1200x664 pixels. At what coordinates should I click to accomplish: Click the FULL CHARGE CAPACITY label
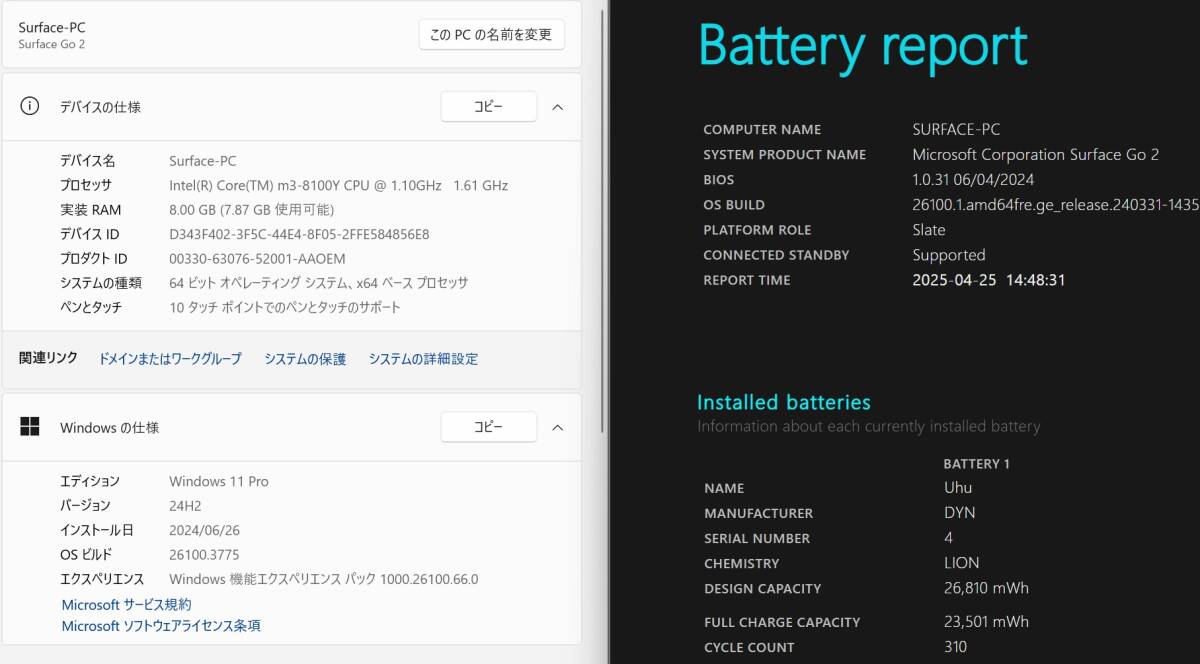pos(782,622)
